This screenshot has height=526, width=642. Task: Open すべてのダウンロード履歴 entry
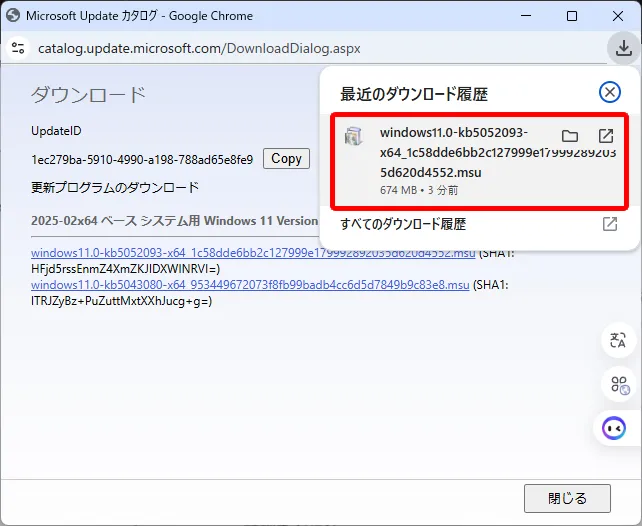pos(479,224)
